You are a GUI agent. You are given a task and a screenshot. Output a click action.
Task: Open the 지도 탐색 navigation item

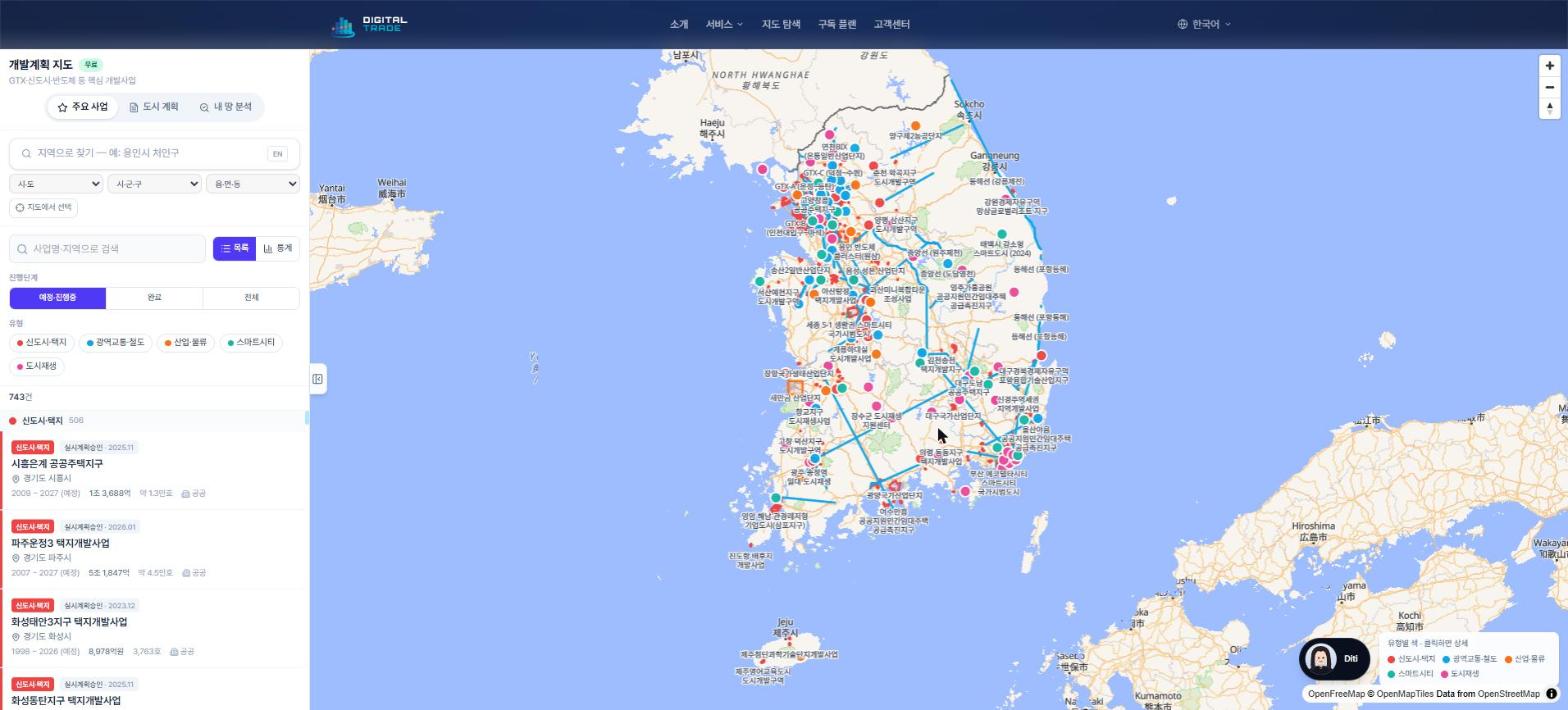click(x=781, y=24)
